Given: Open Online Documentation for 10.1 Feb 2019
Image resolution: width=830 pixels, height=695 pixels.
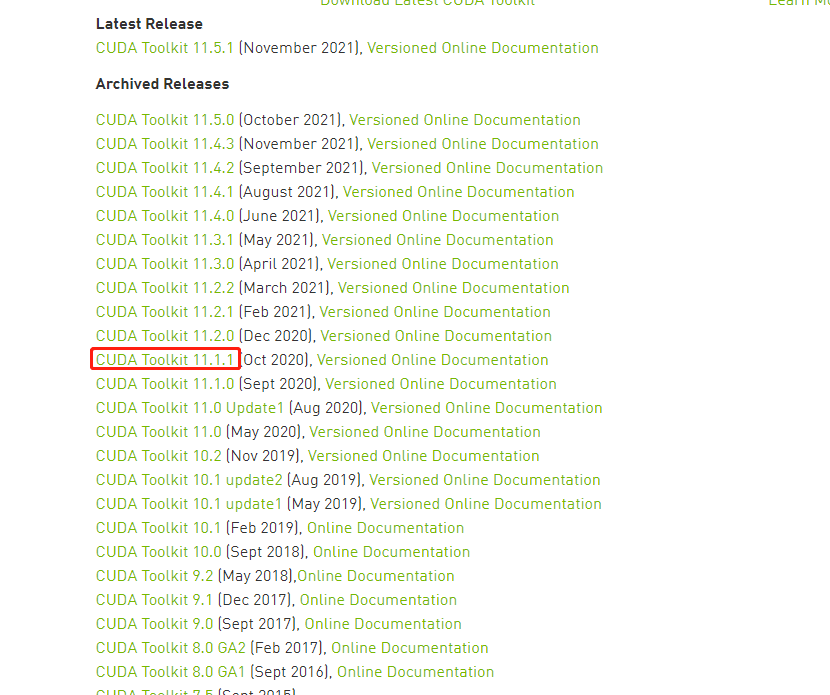Looking at the screenshot, I should (385, 528).
